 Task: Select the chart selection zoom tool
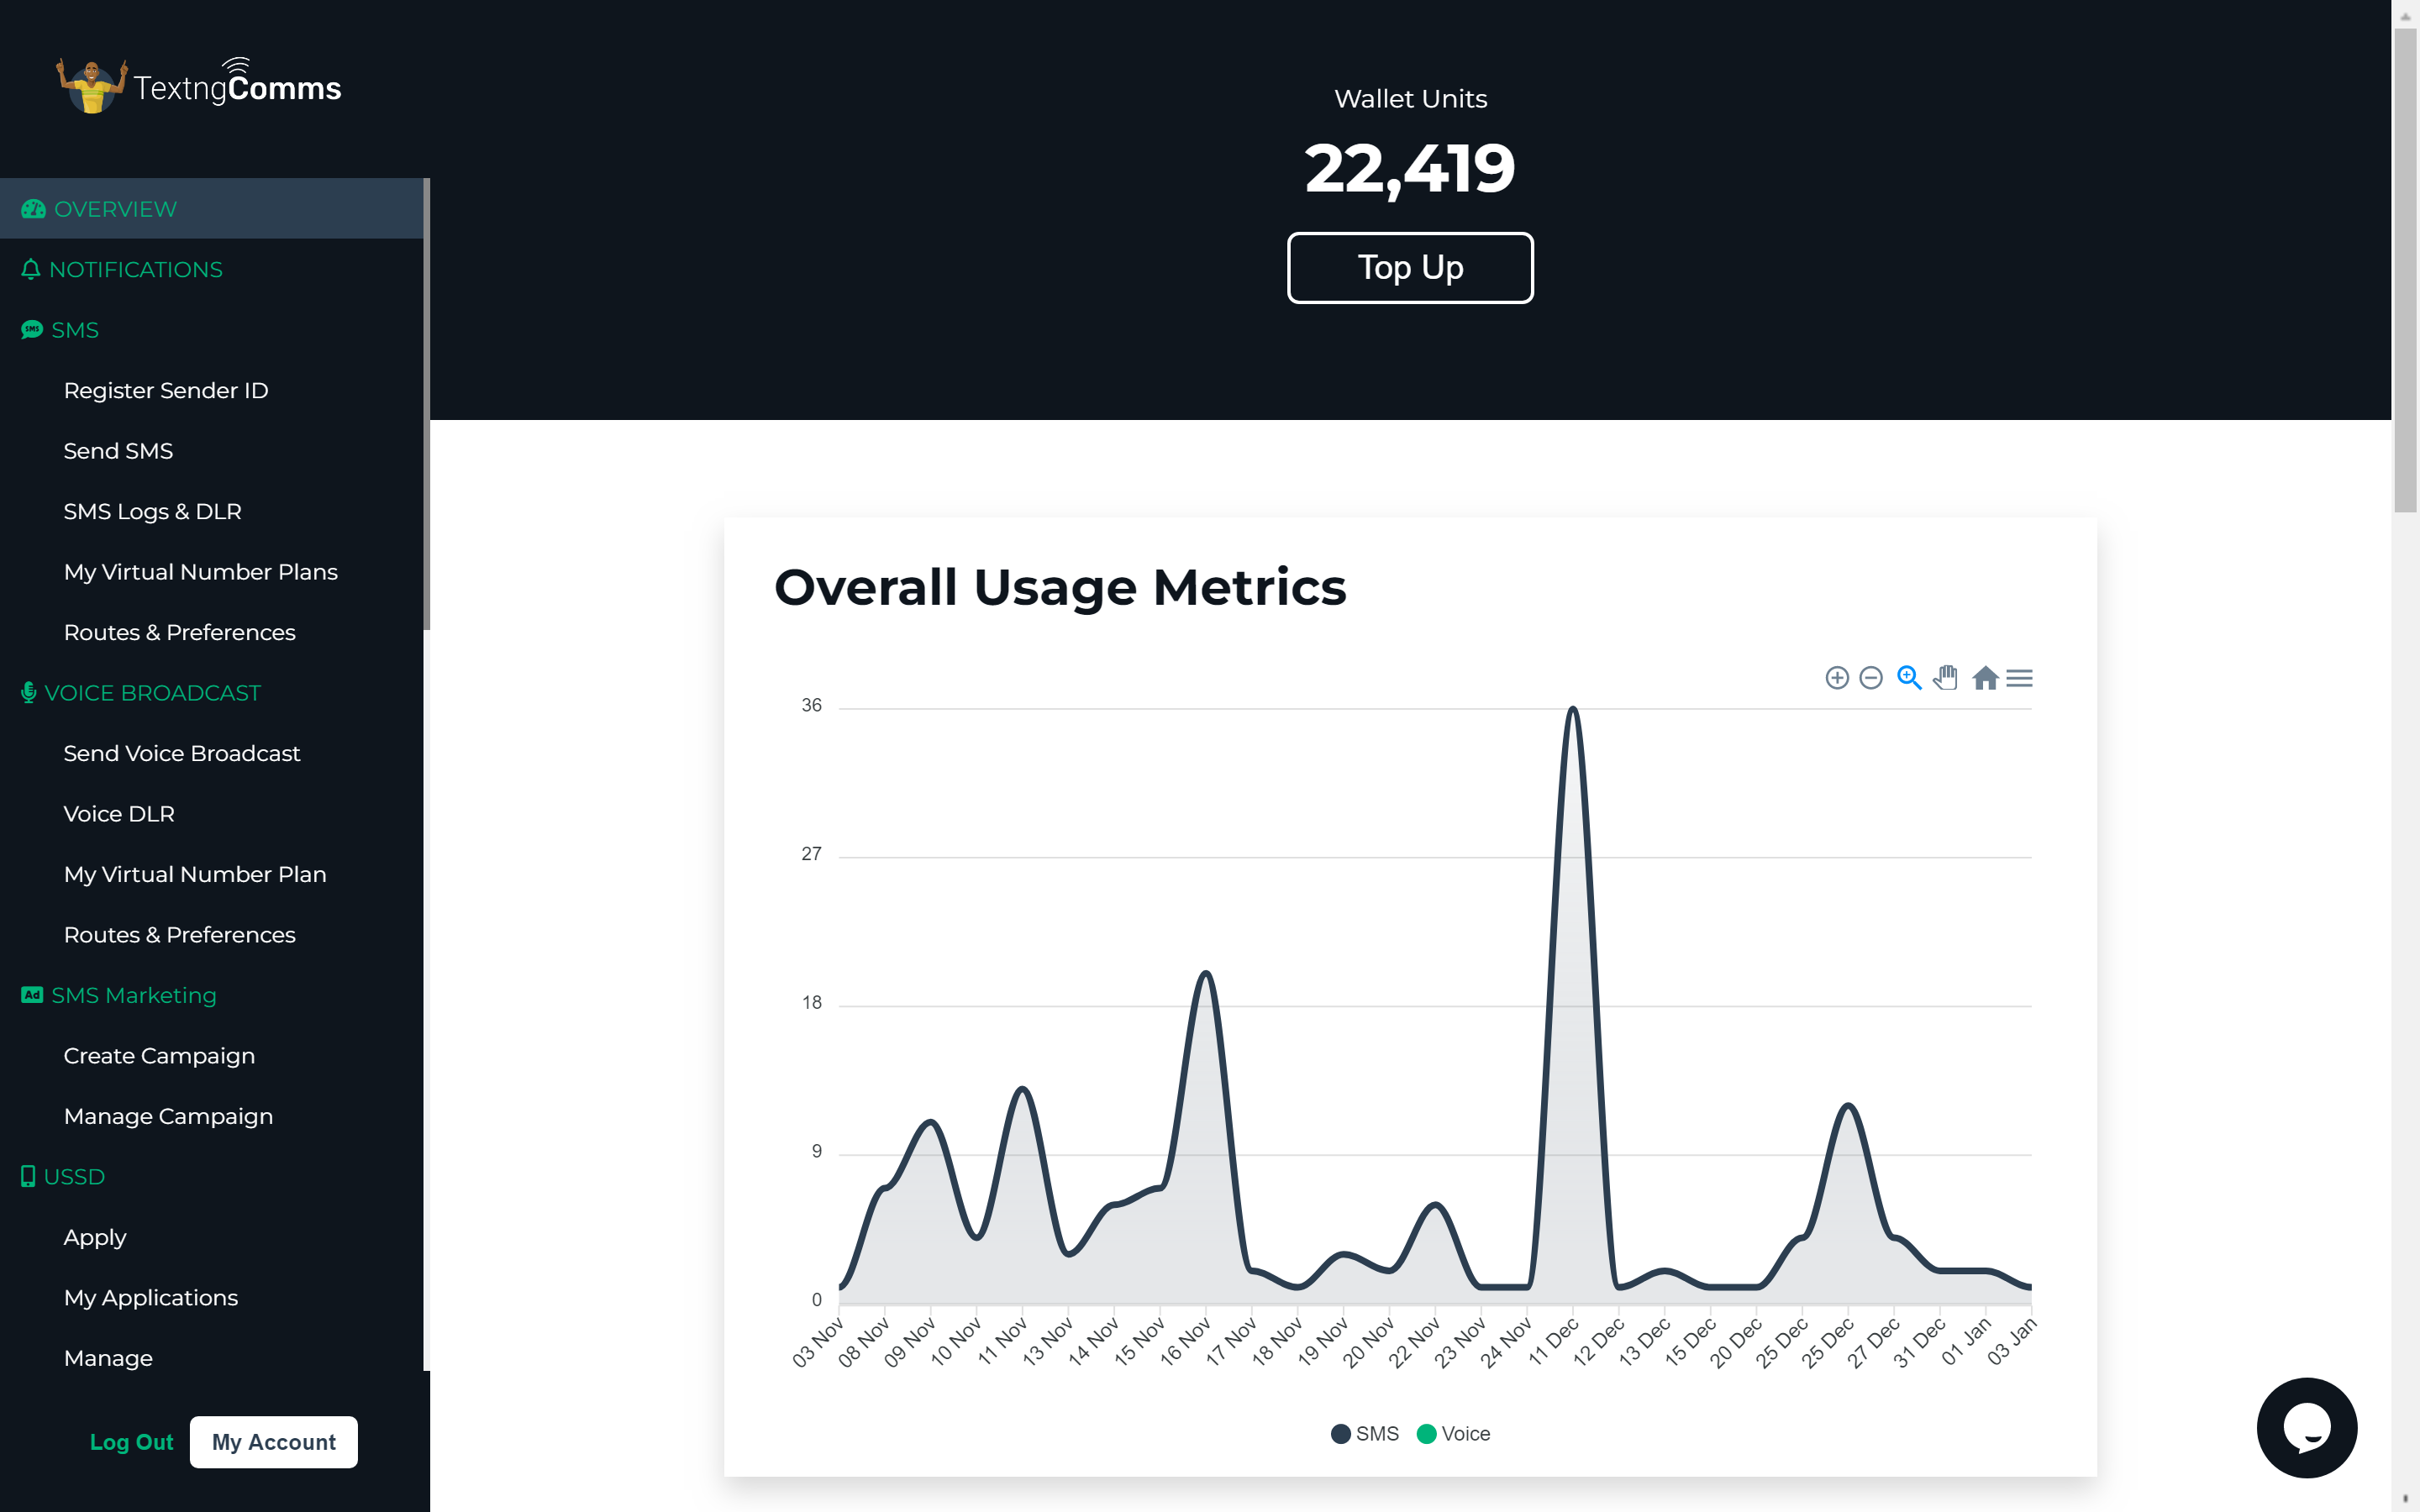tap(1908, 678)
